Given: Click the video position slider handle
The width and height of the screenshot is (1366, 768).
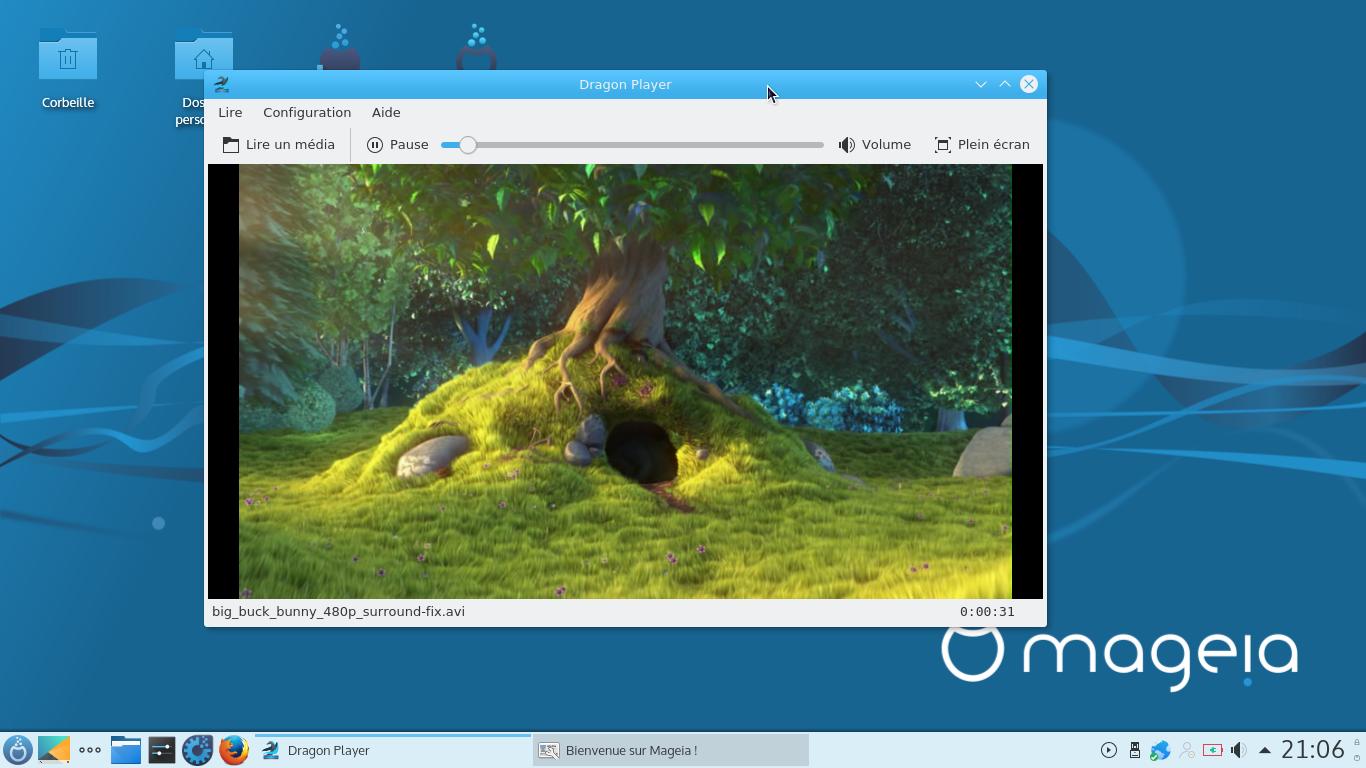Looking at the screenshot, I should click(467, 145).
